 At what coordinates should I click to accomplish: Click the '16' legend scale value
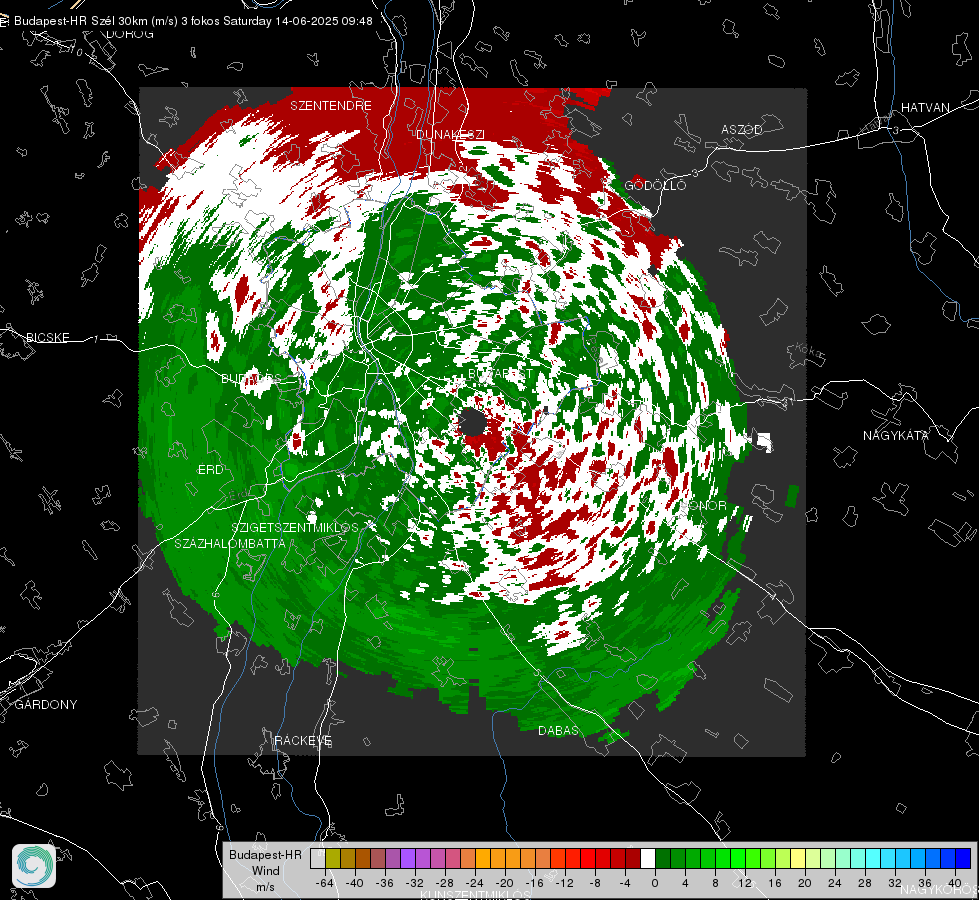[775, 883]
